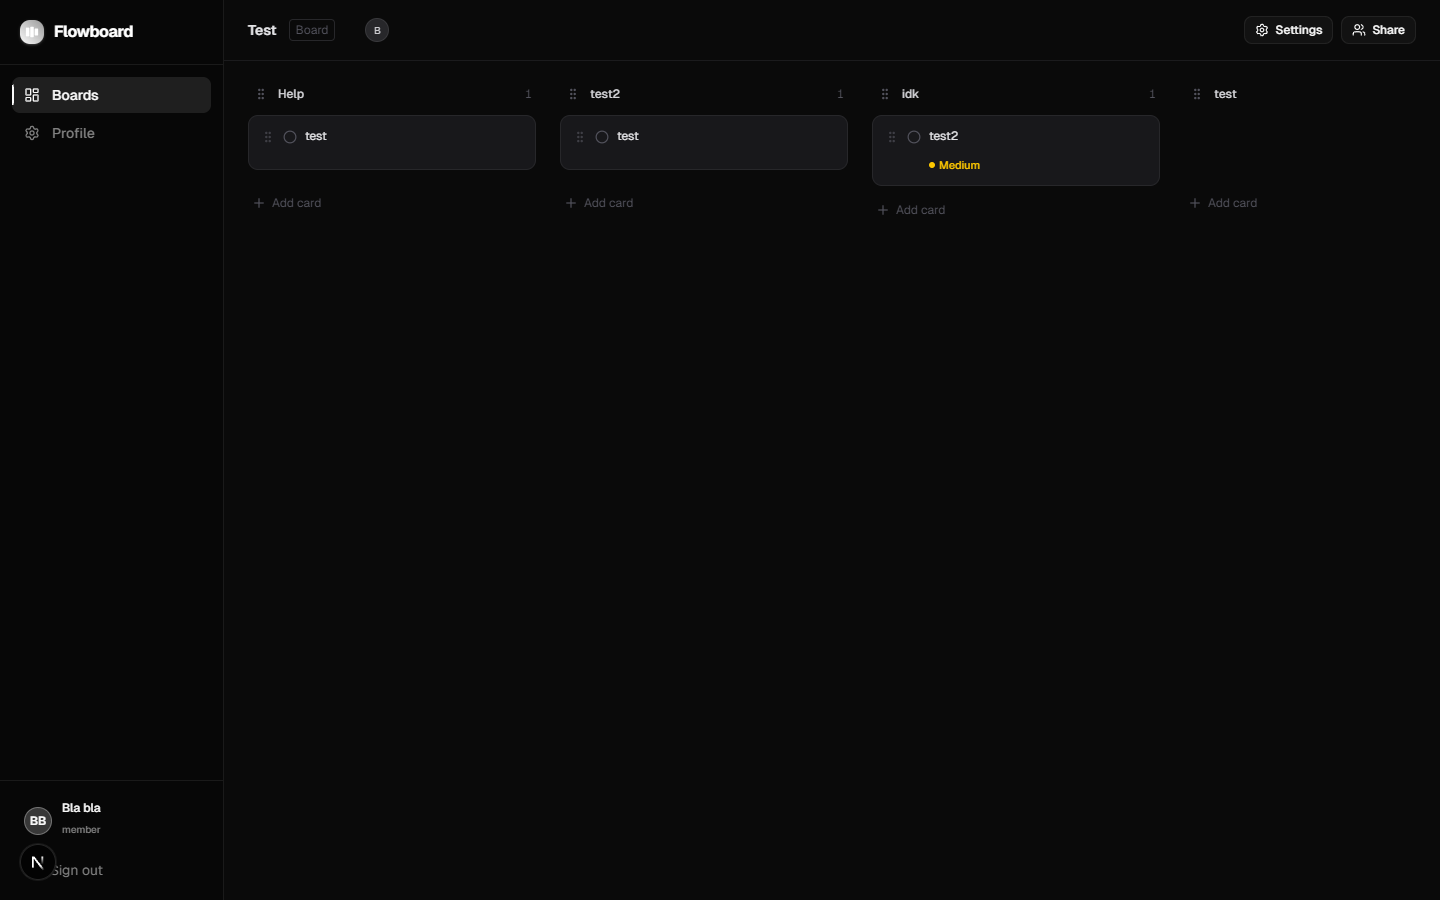Go to Profile in sidebar
The height and width of the screenshot is (900, 1440).
click(73, 133)
